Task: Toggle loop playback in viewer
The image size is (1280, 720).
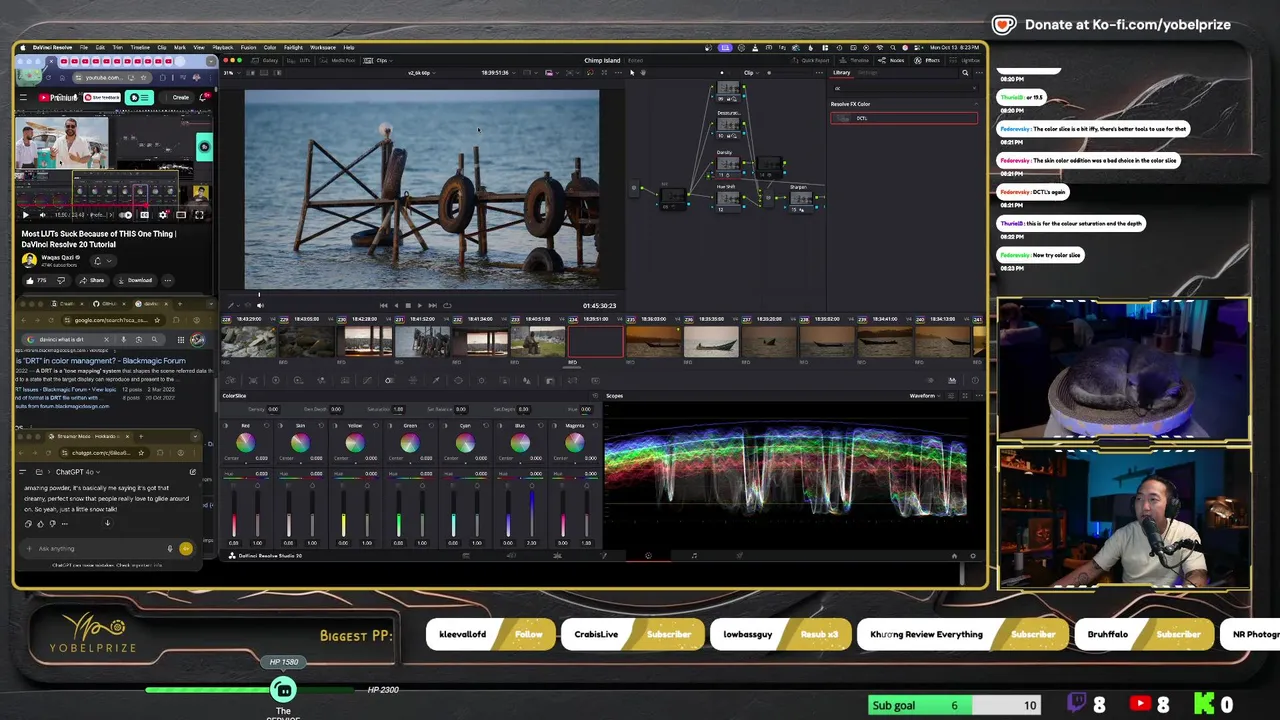Action: 447,305
